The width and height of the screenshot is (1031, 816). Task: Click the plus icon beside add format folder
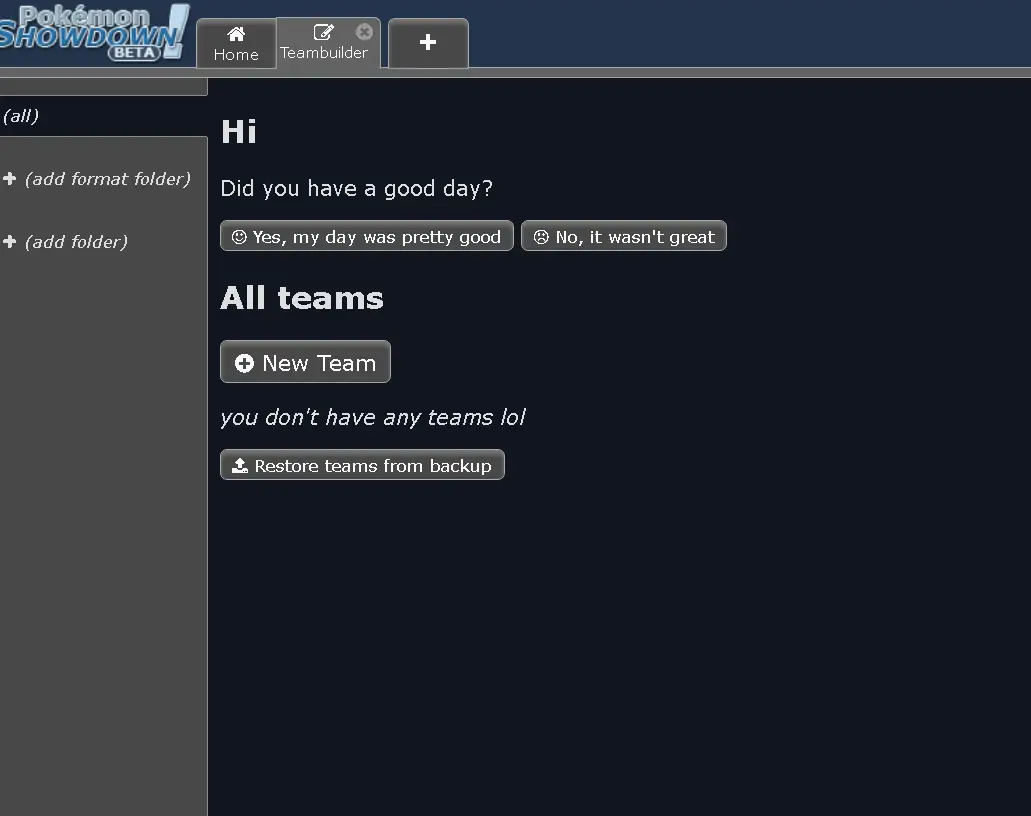coord(10,179)
